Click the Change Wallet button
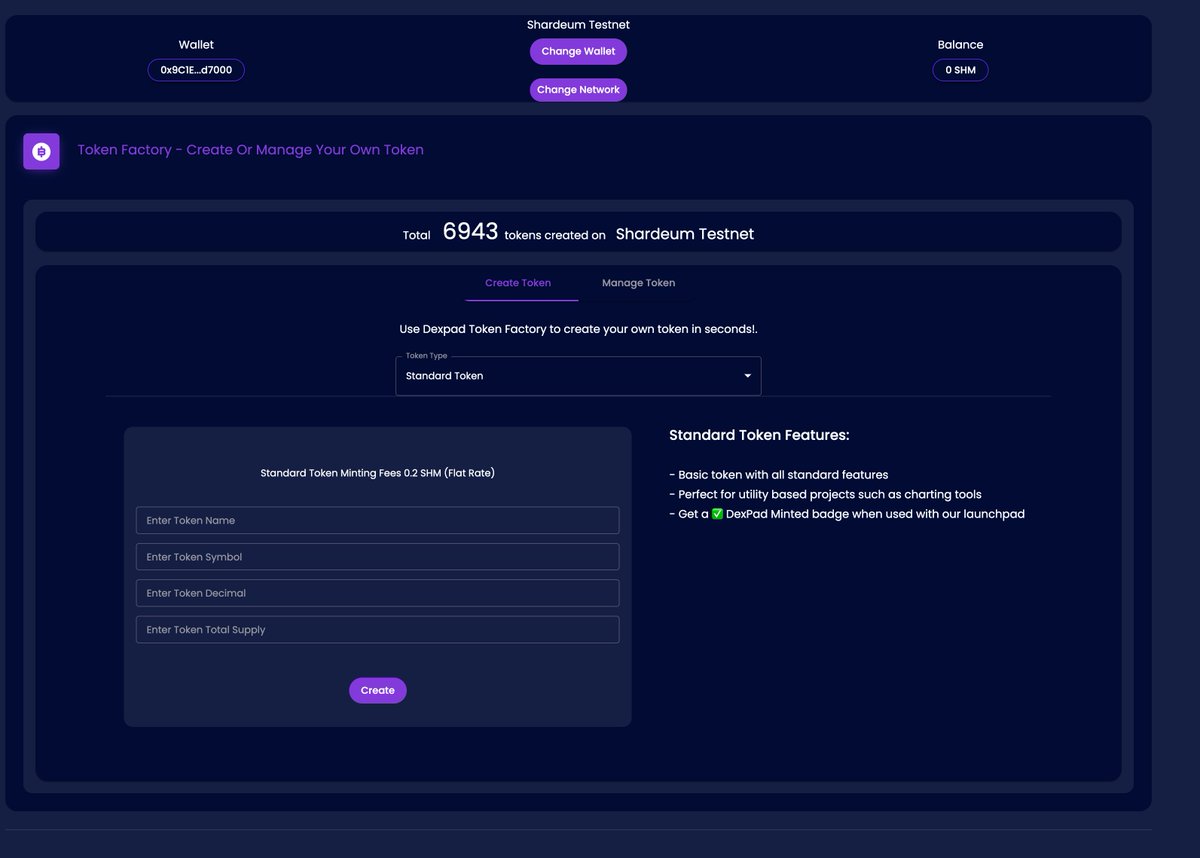 click(x=578, y=51)
